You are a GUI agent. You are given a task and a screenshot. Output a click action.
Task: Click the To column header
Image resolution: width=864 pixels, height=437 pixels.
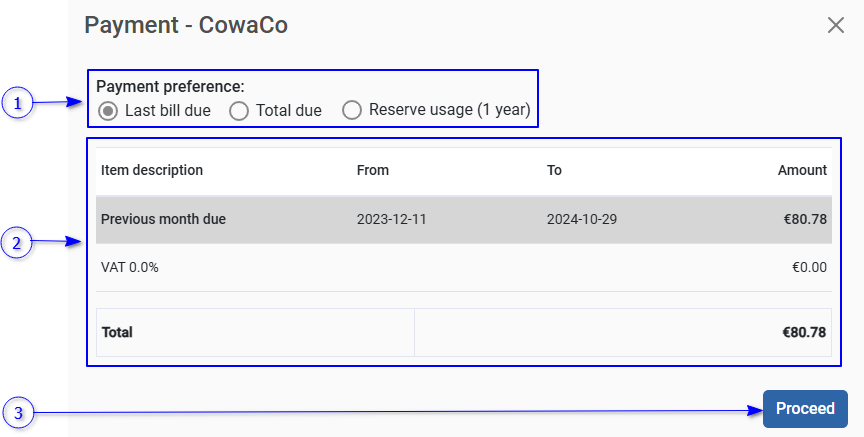click(x=554, y=170)
